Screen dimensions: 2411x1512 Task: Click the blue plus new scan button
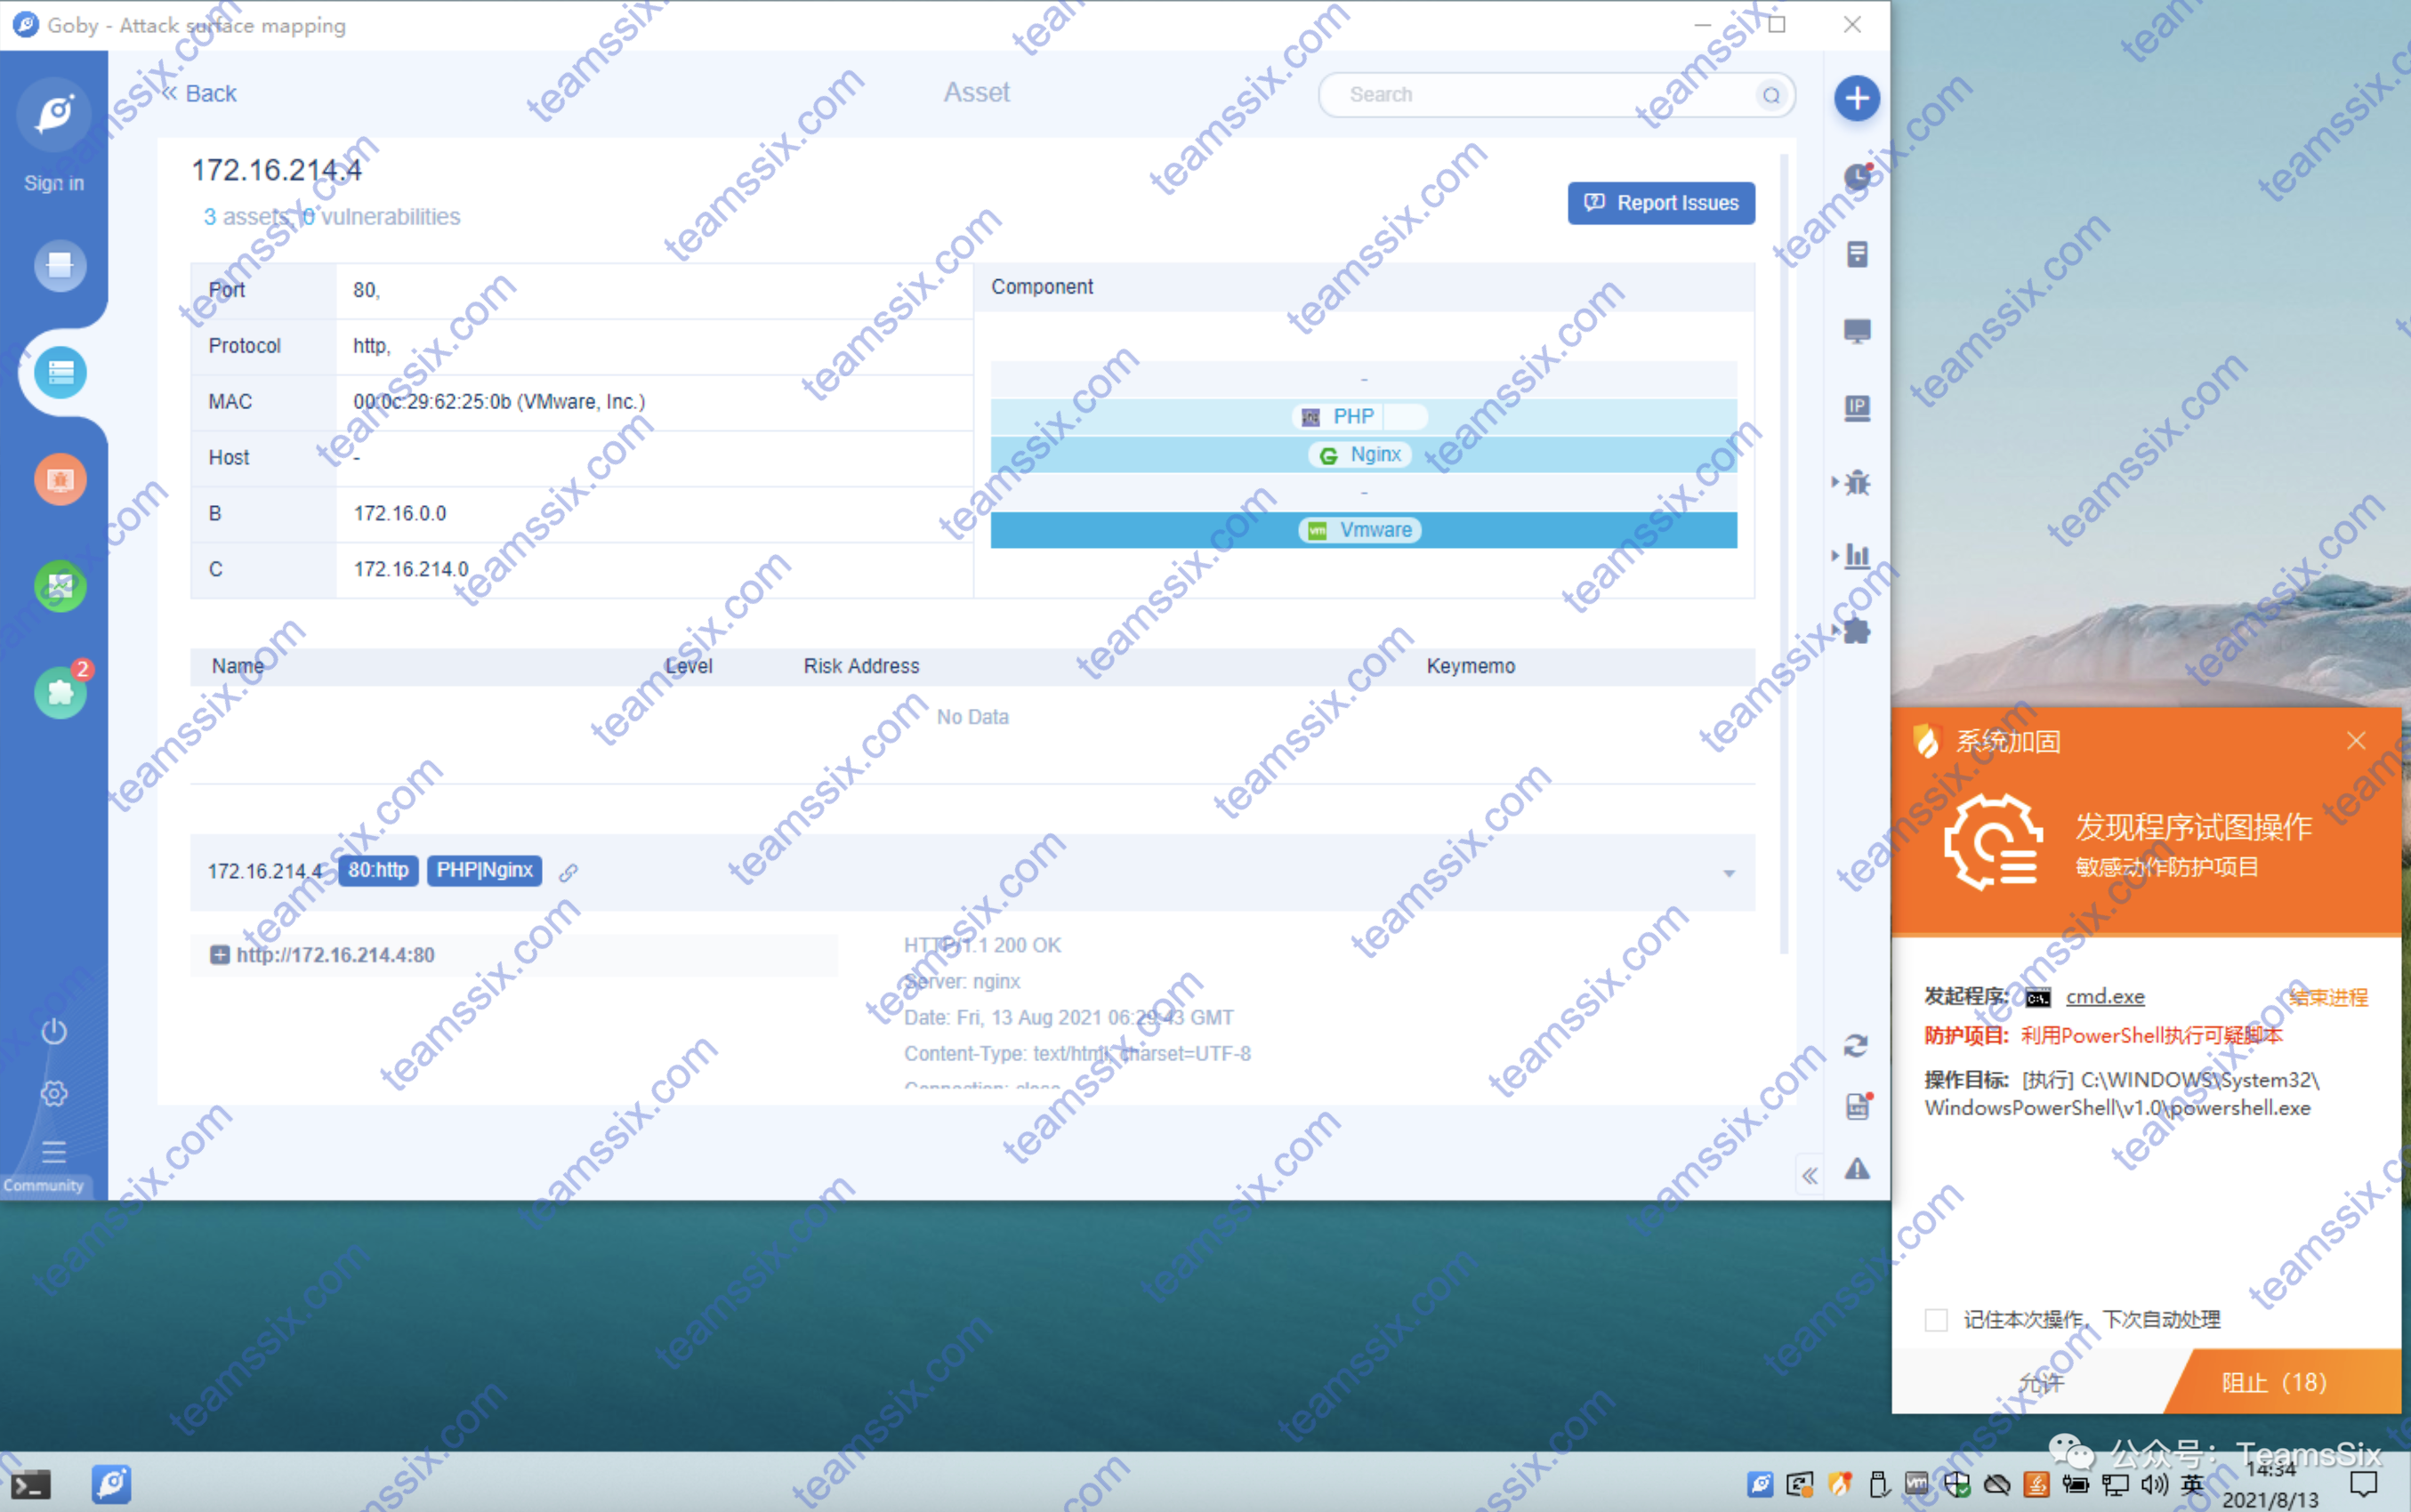click(1856, 98)
